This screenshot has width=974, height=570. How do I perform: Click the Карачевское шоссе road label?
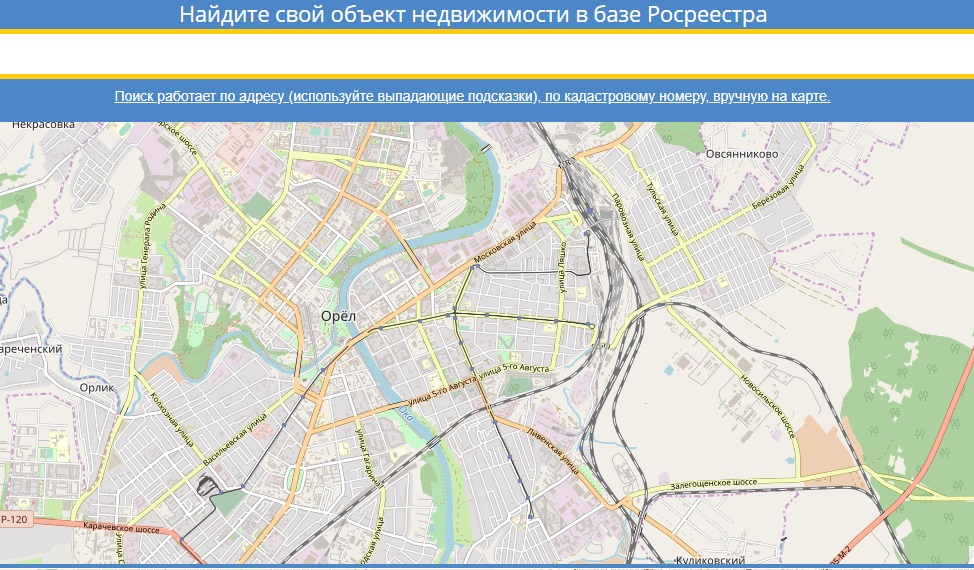pos(121,530)
